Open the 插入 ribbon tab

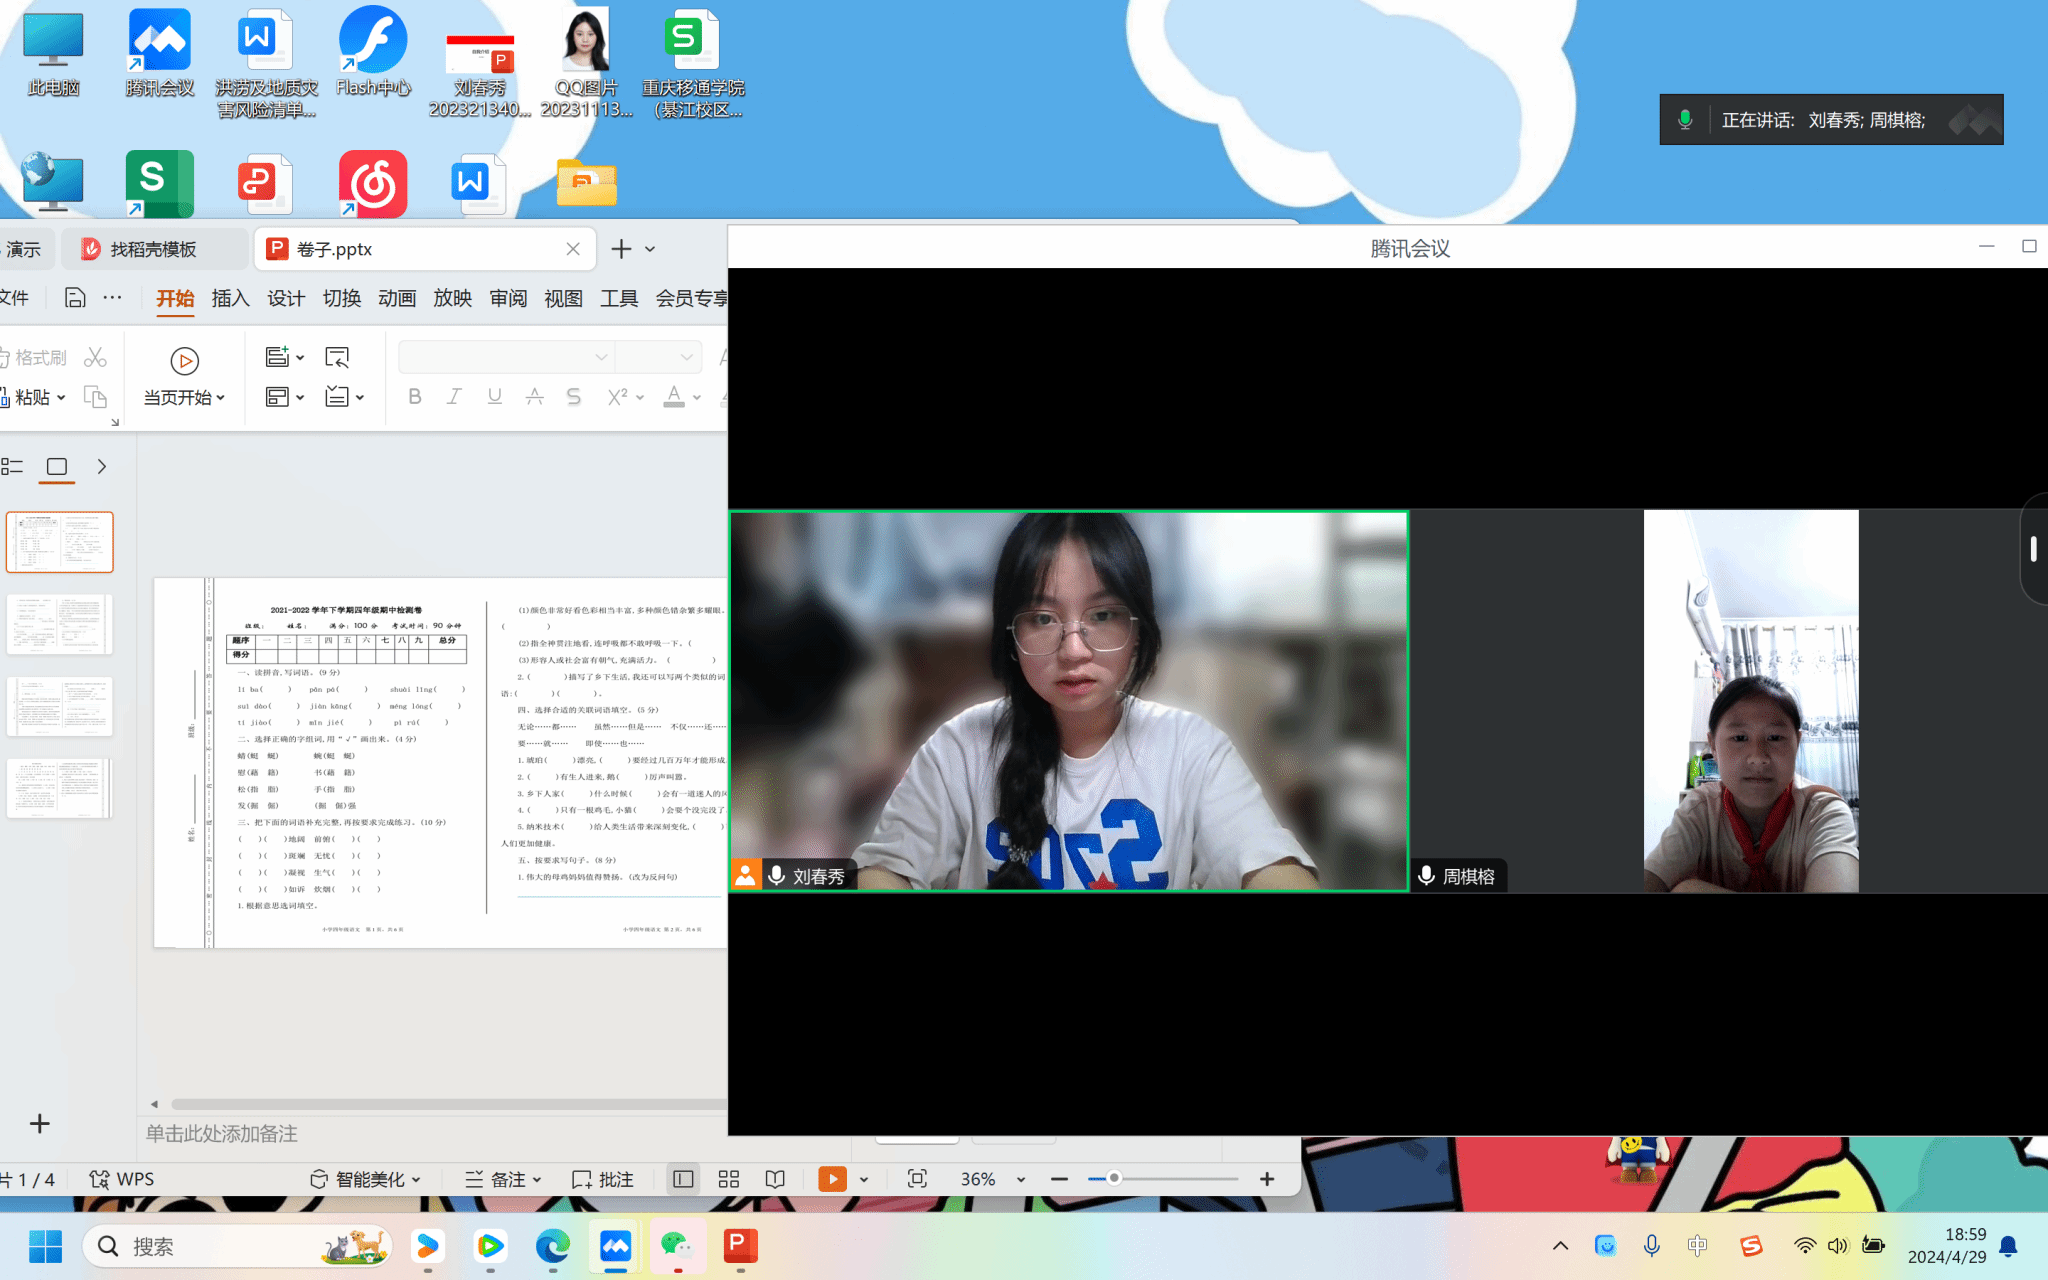click(230, 298)
